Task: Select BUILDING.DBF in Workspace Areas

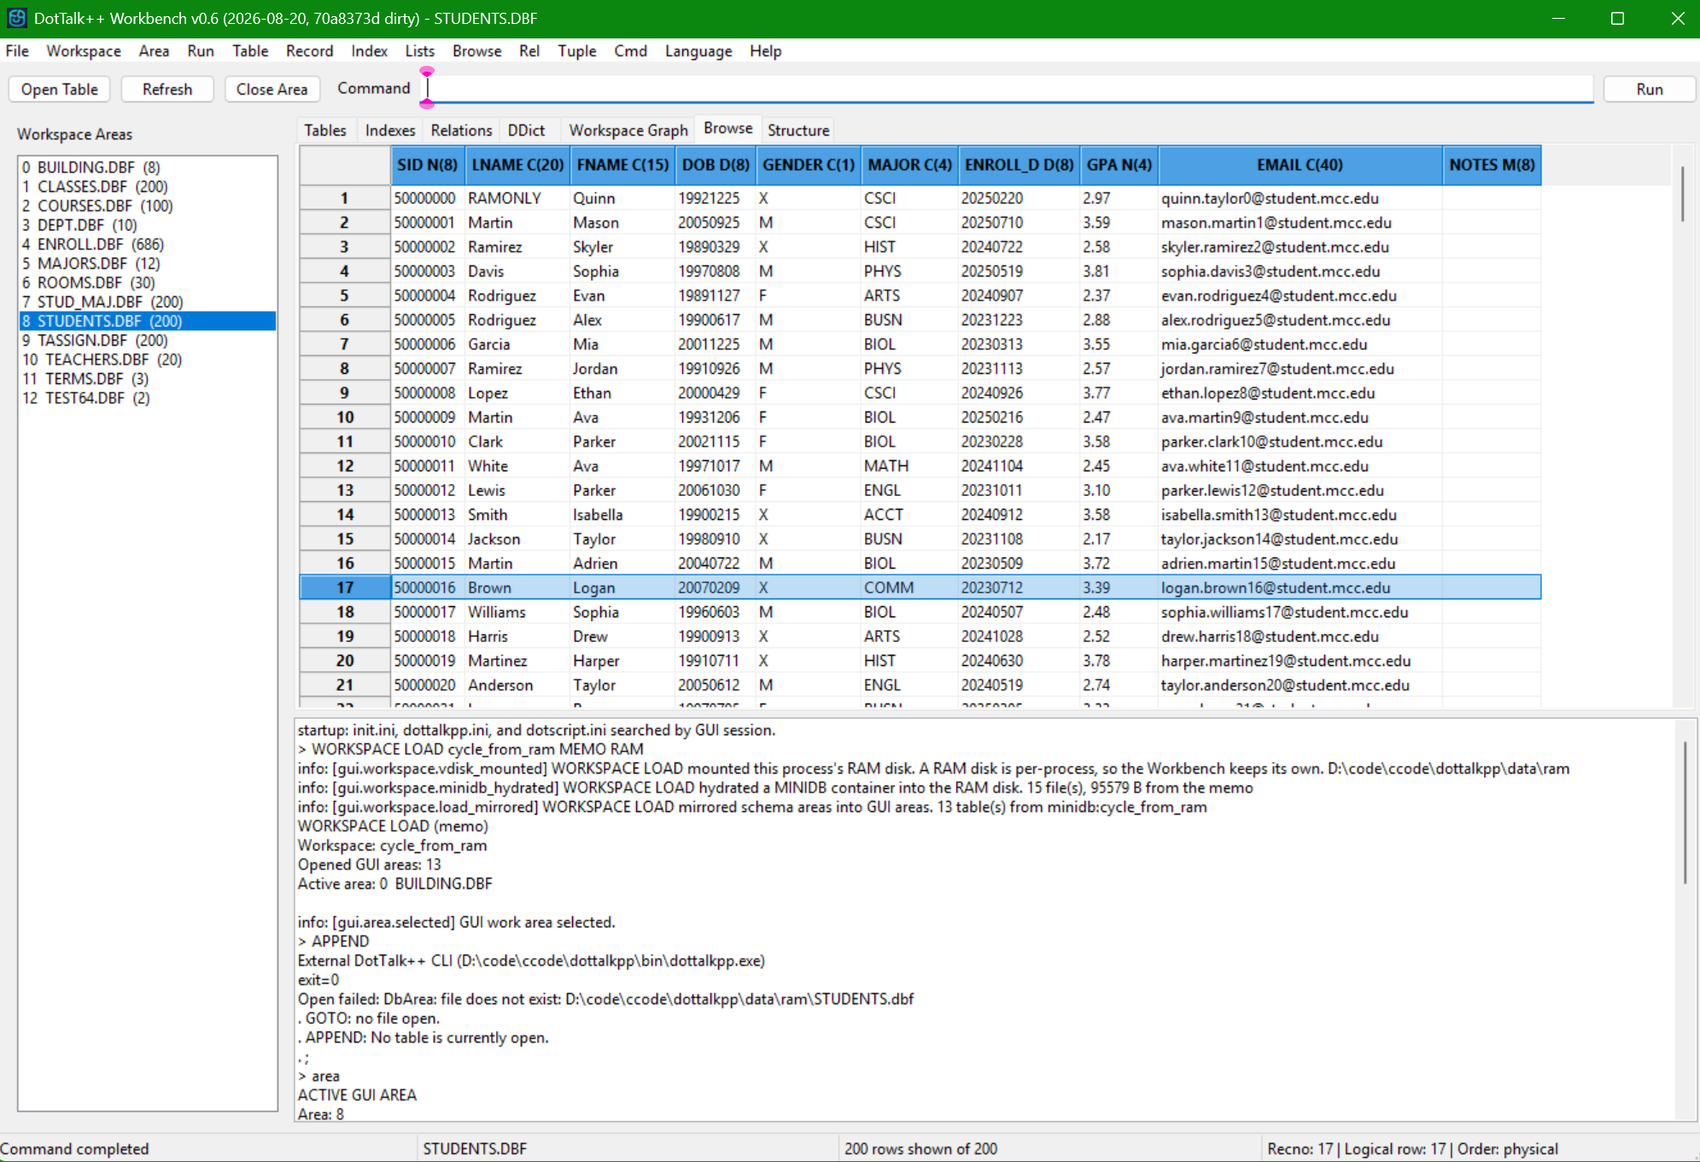Action: tap(147, 167)
